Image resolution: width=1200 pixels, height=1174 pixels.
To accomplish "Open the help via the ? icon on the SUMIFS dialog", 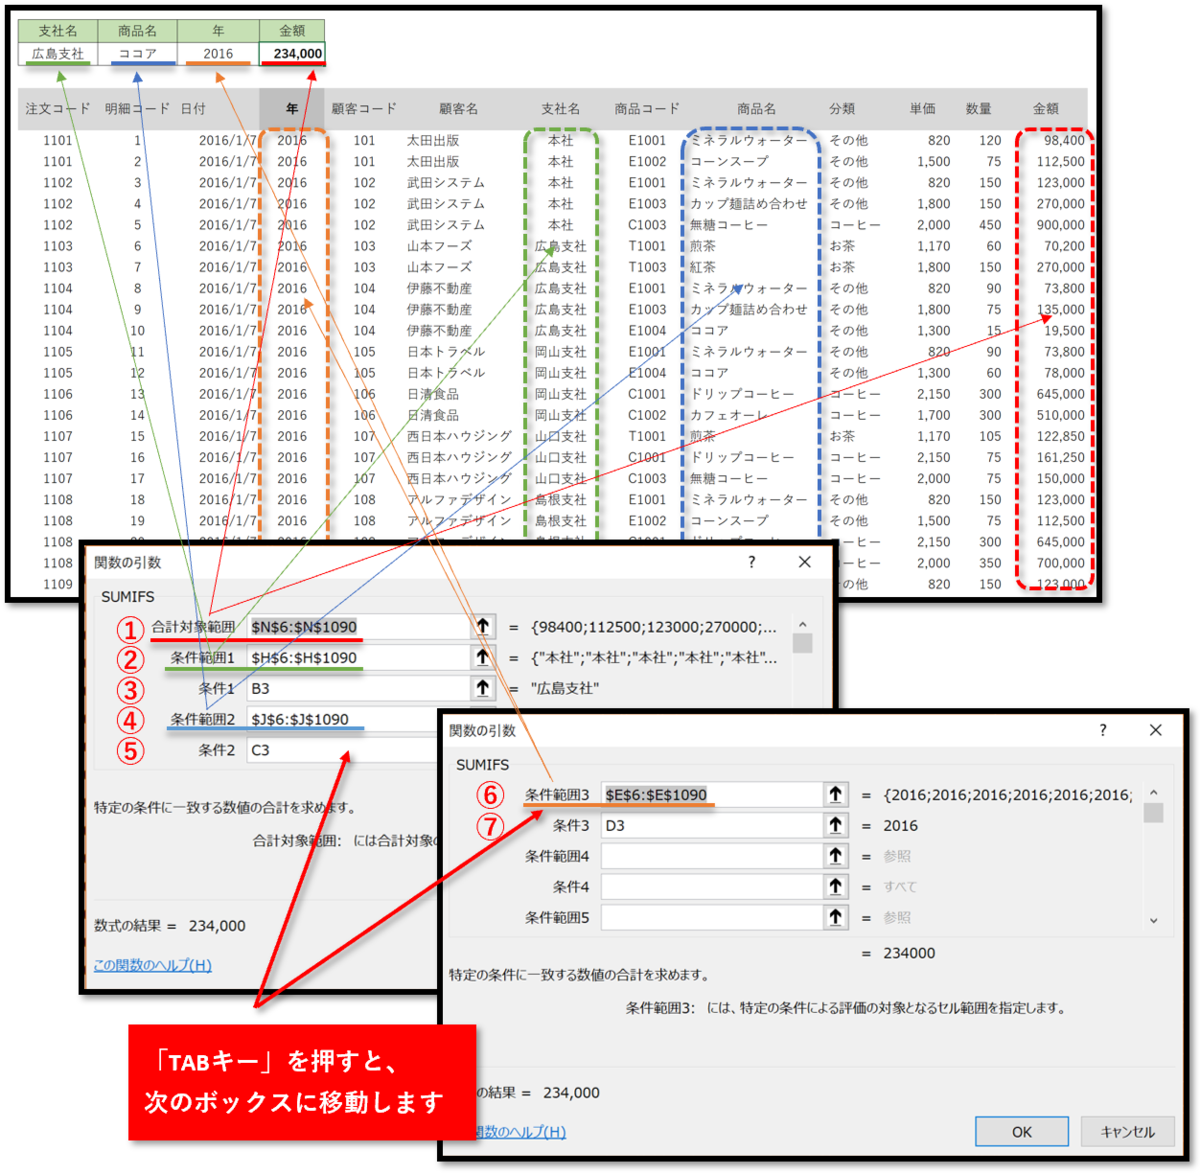I will point(1102,730).
